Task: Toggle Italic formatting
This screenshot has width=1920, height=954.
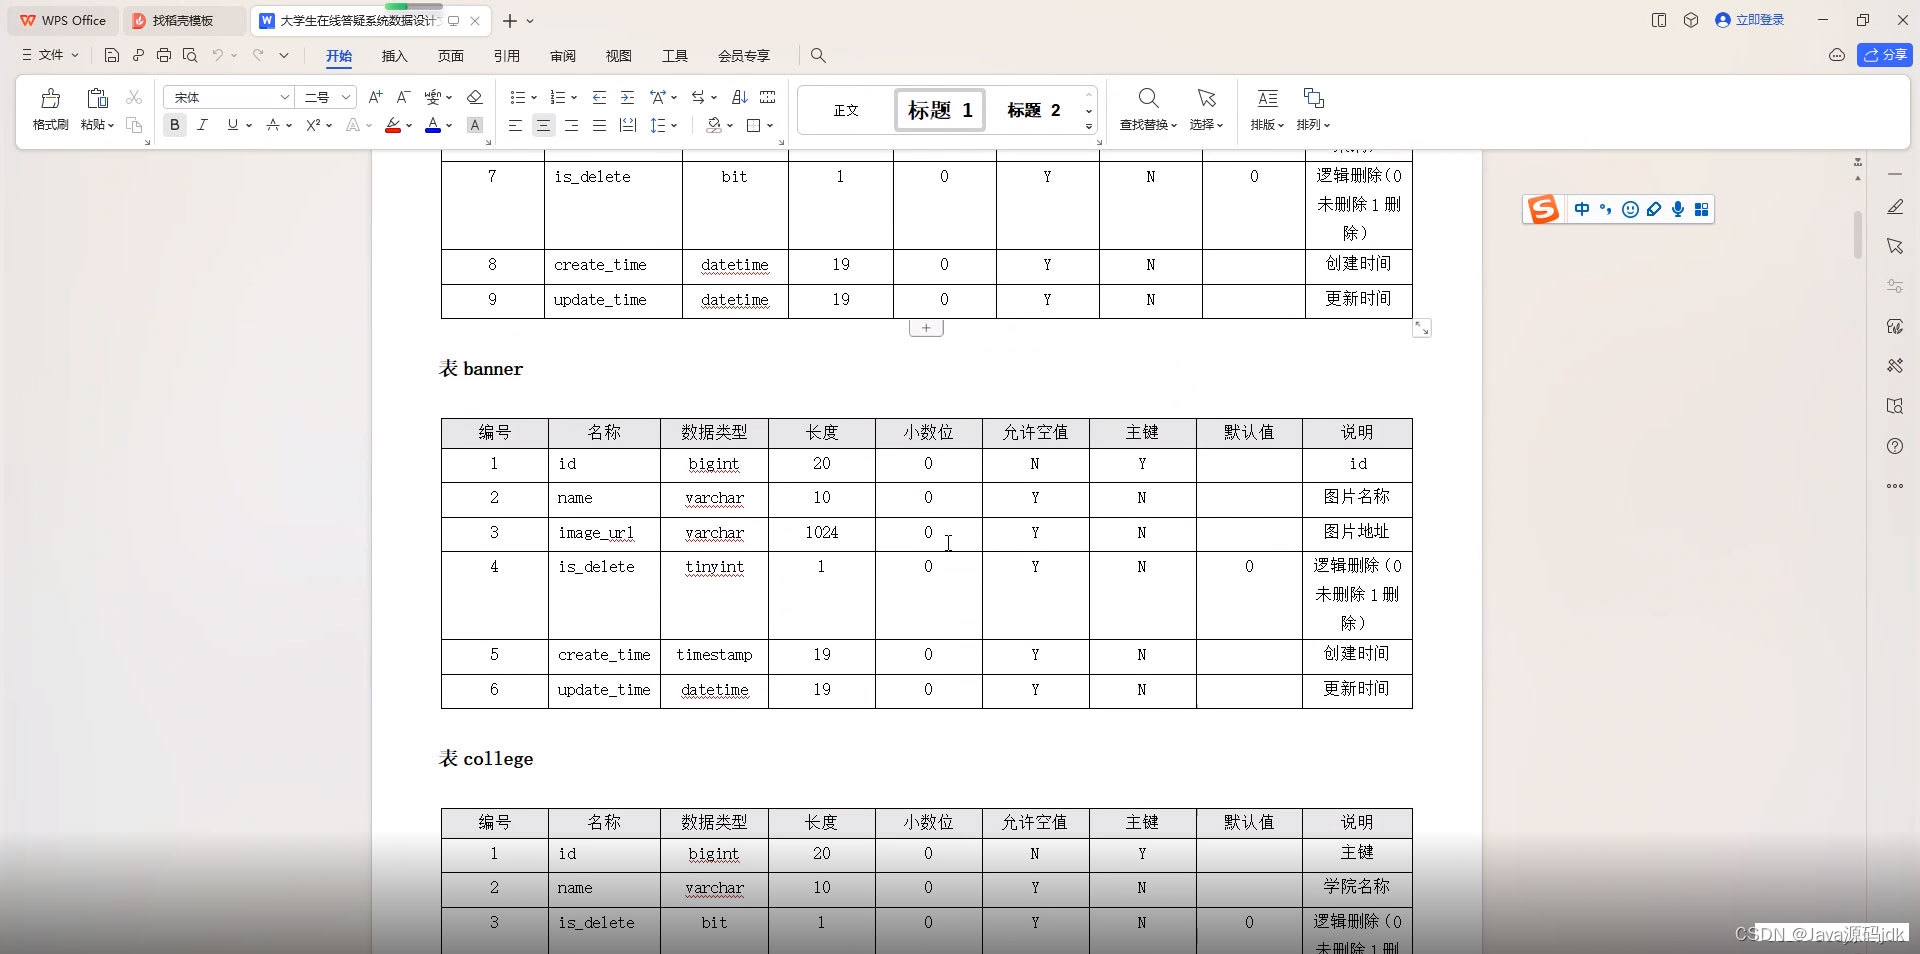Action: (x=203, y=125)
